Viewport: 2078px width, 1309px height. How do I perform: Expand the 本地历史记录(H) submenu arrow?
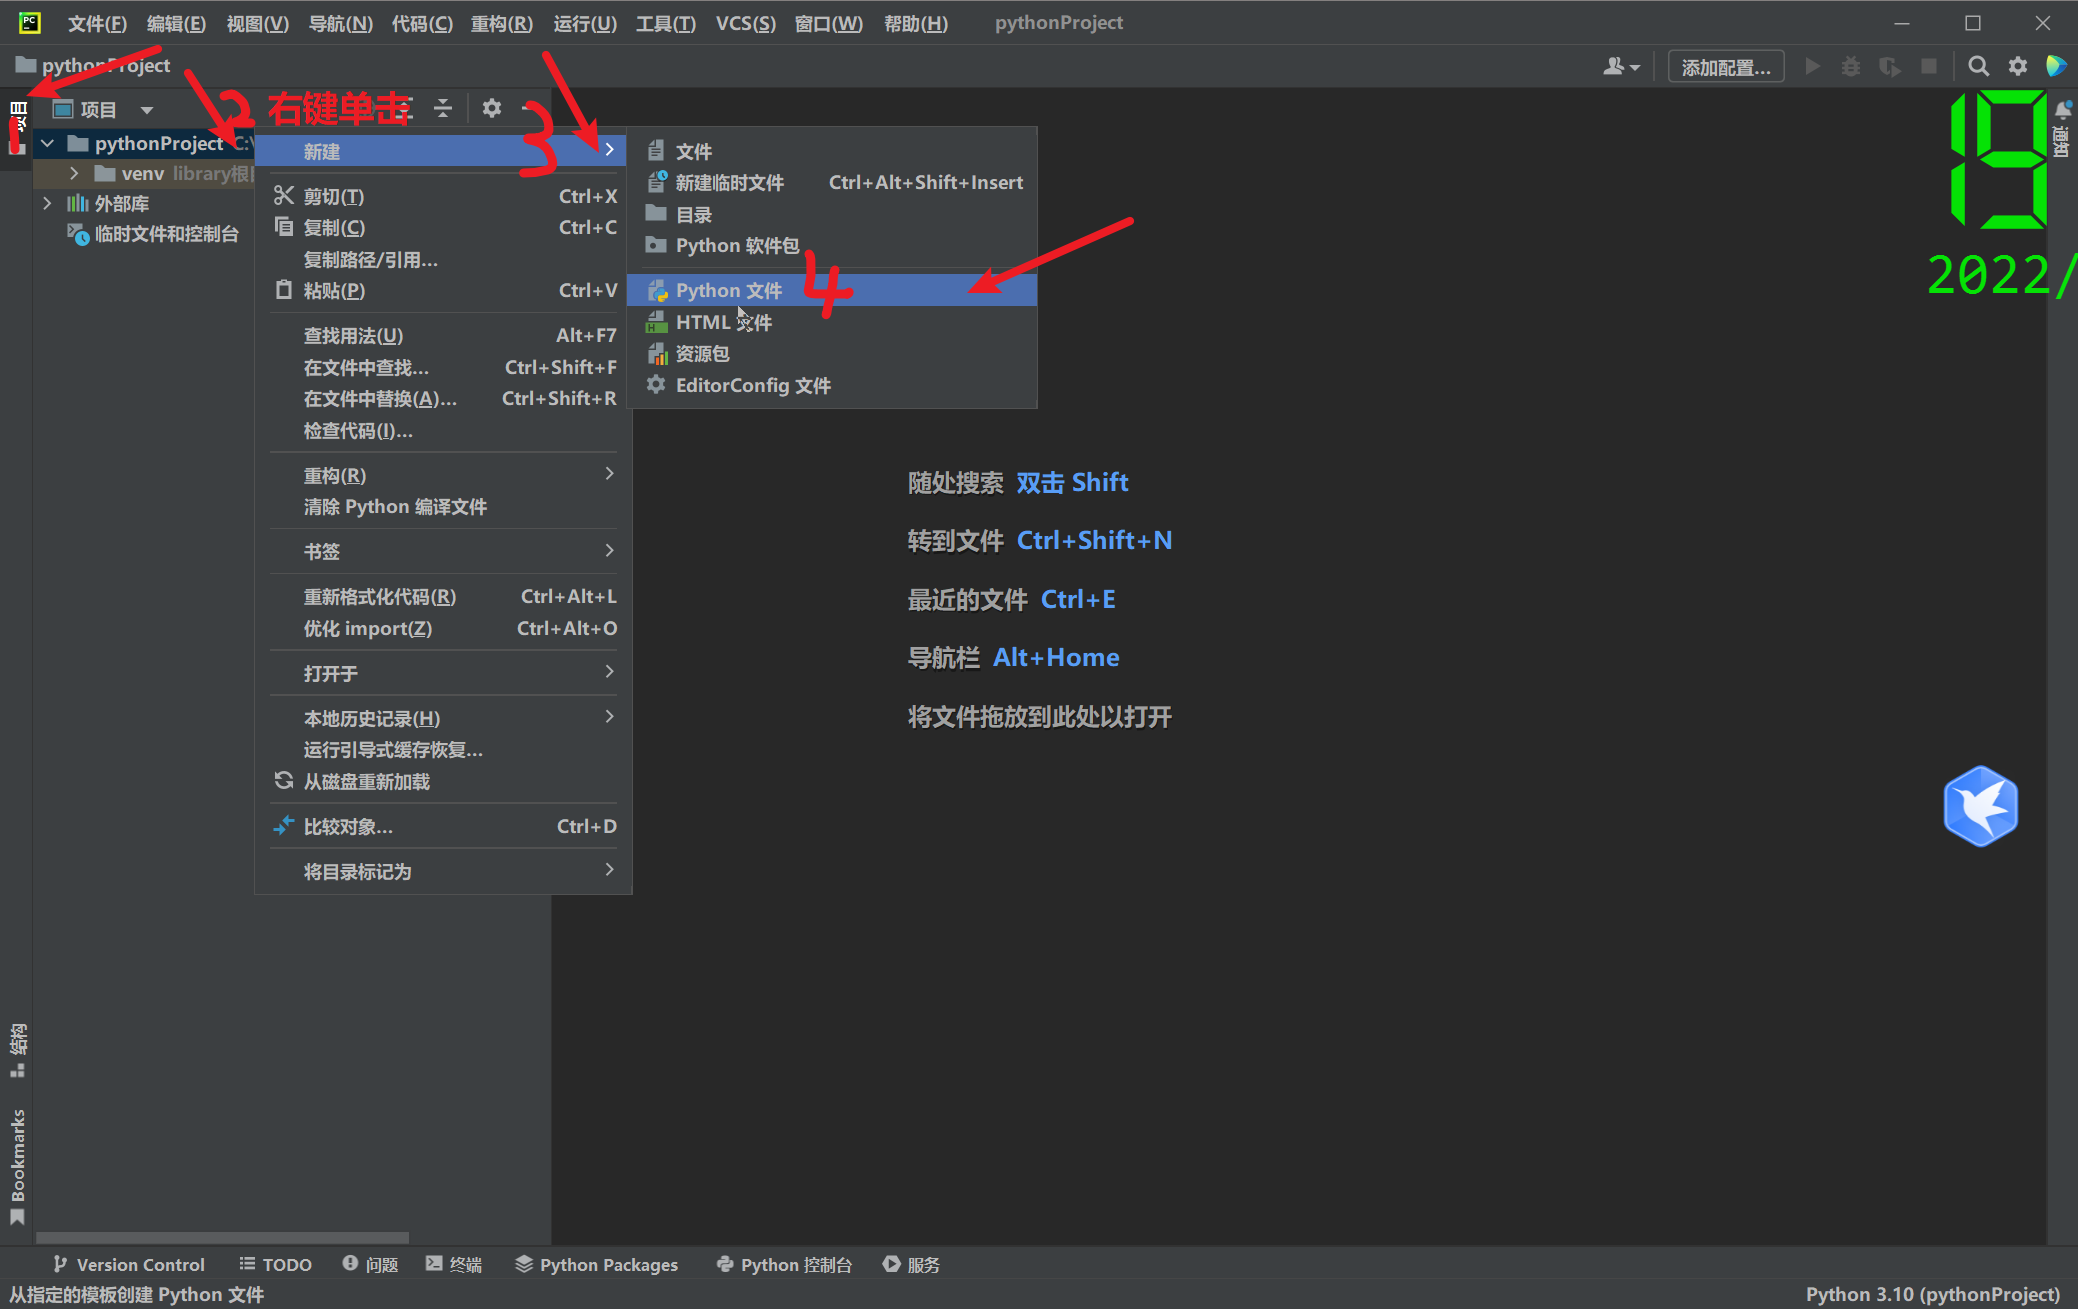(609, 717)
